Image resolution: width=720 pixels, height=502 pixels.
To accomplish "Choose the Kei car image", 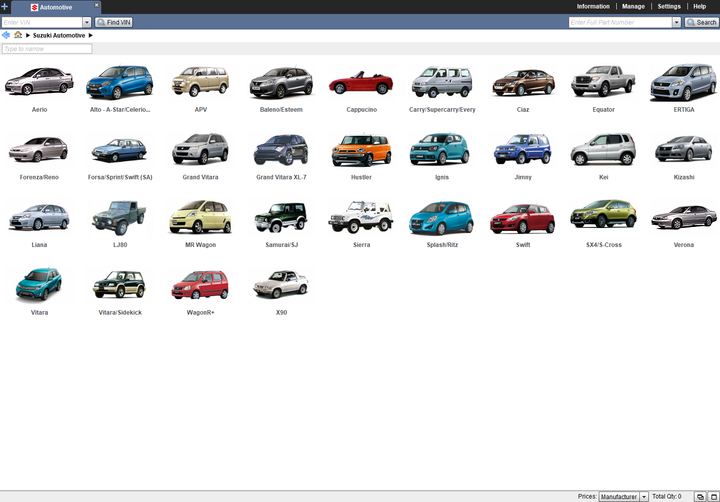I will 603,149.
